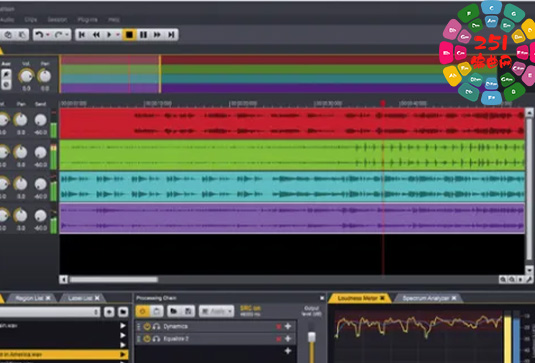Click the Send knob of the purple track

41,216
